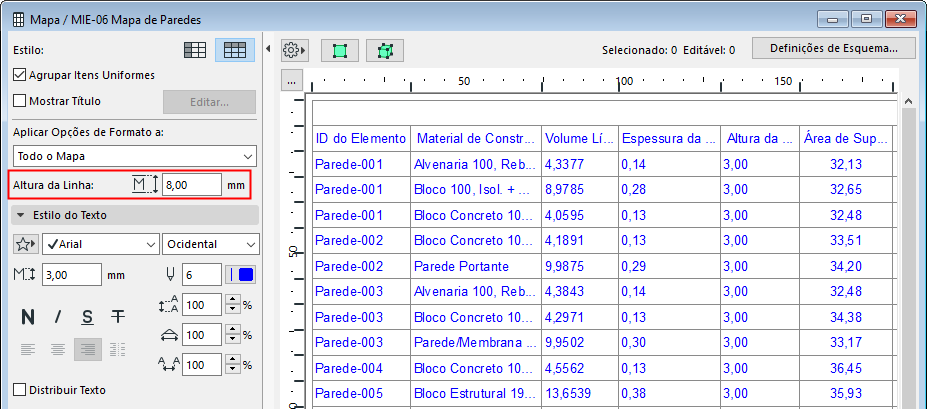Open the Todo o Mapa dropdown
Image resolution: width=927 pixels, height=409 pixels.
click(x=135, y=156)
